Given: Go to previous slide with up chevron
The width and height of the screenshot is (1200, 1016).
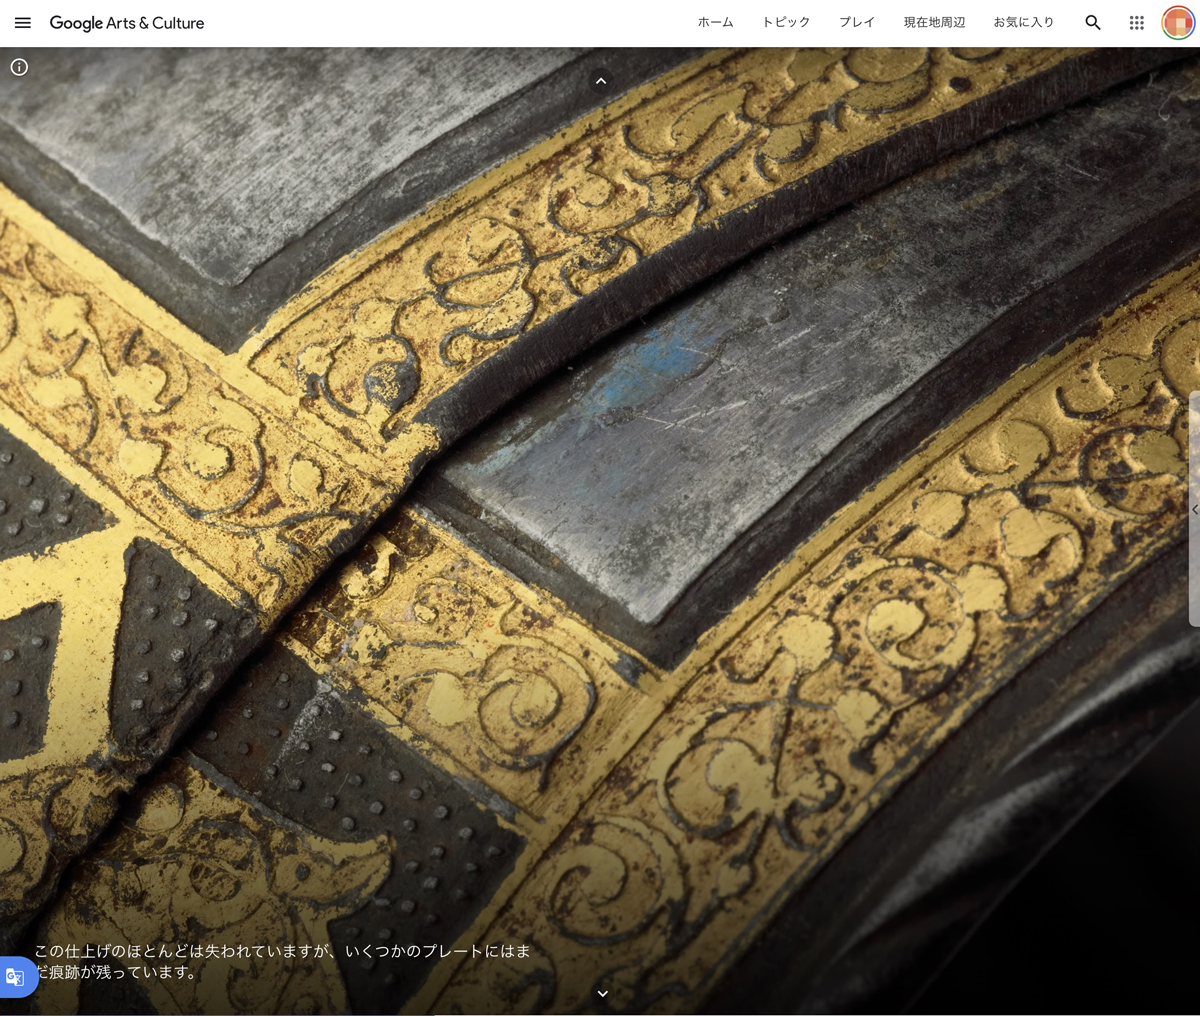Looking at the screenshot, I should click(601, 81).
